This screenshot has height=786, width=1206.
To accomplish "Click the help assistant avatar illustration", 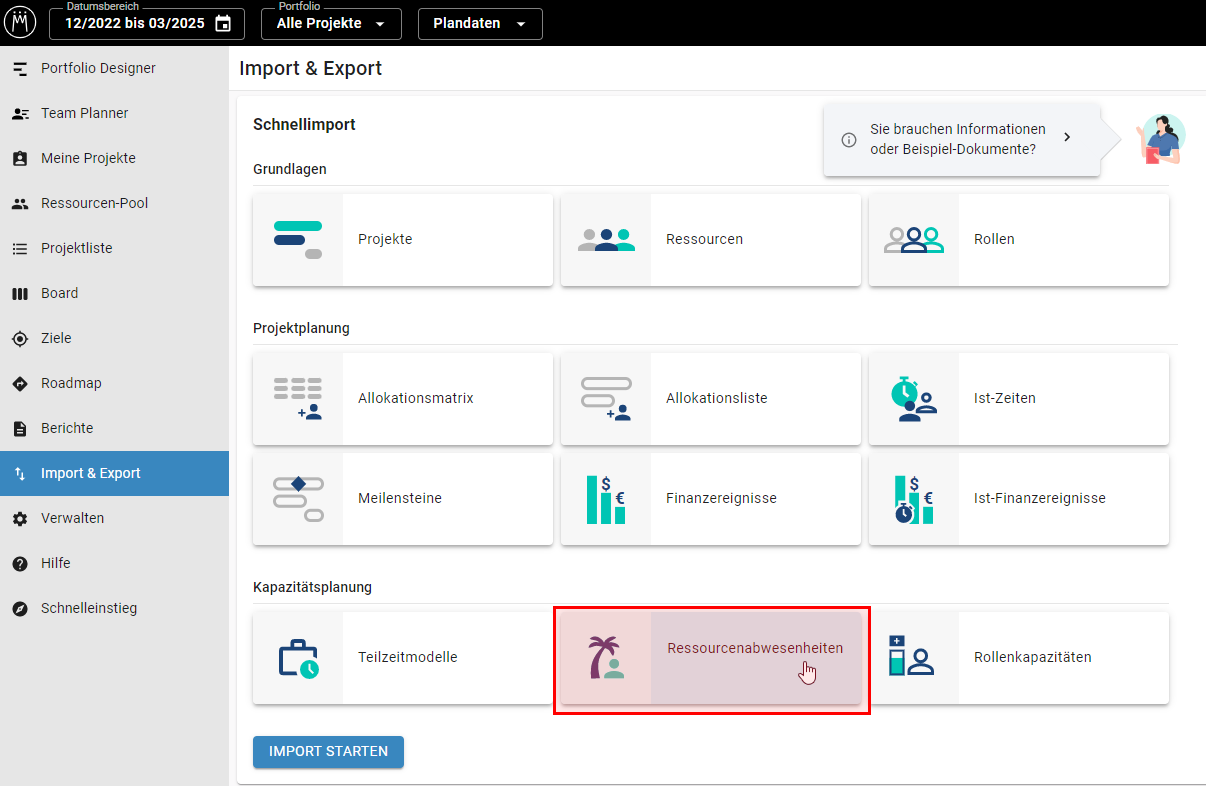I will pos(1161,139).
